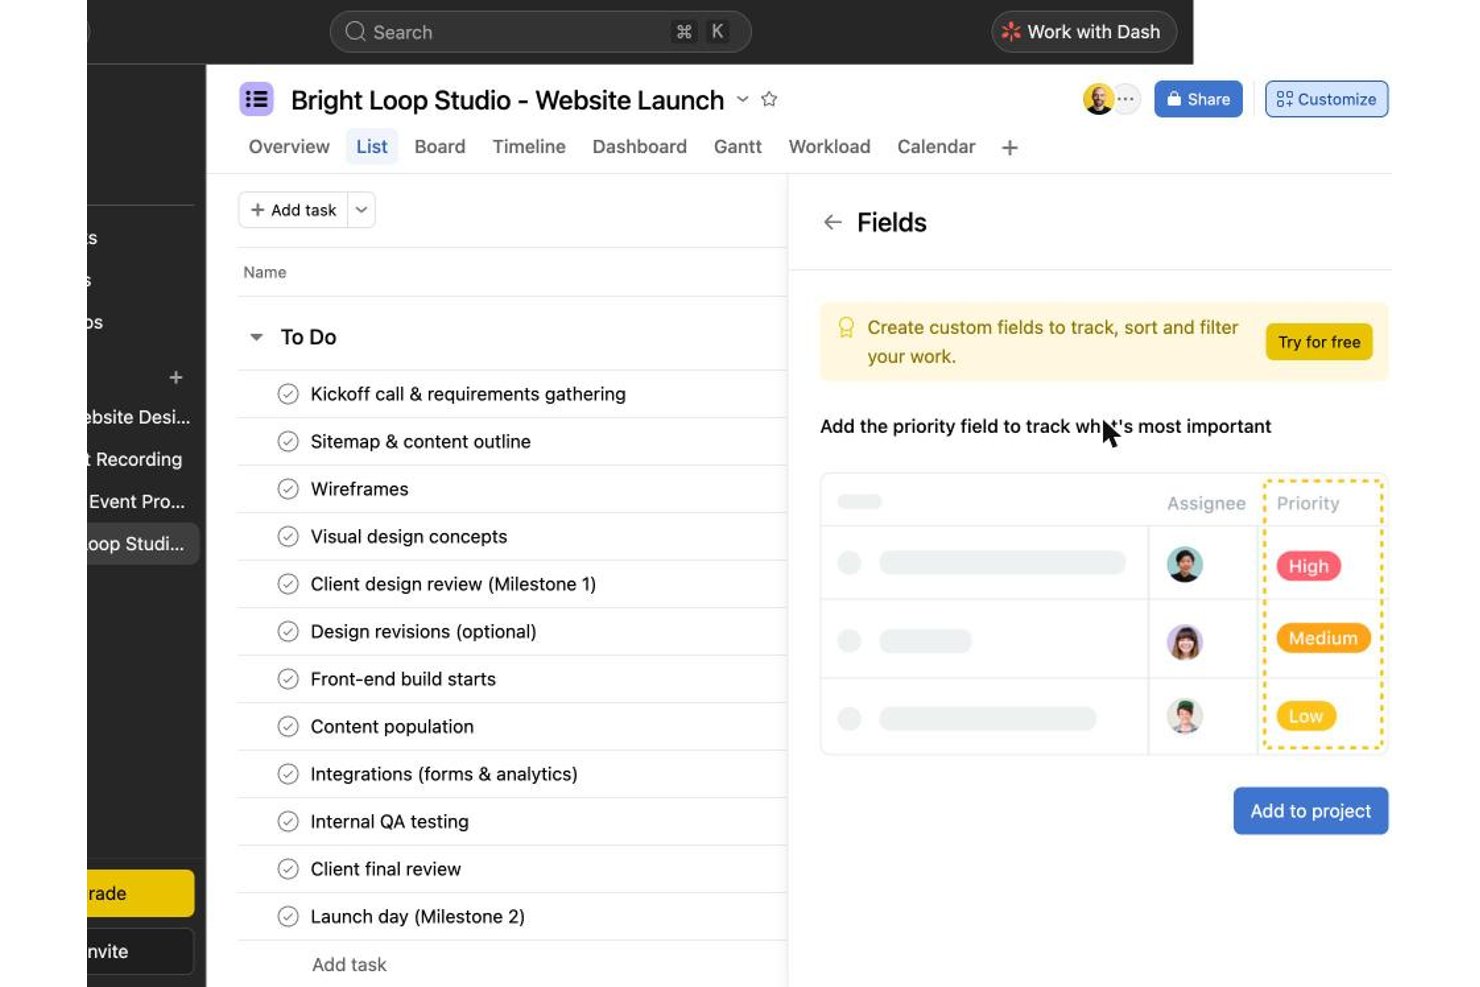Switch to the Overview tab
This screenshot has height=987, width=1480.
click(289, 147)
